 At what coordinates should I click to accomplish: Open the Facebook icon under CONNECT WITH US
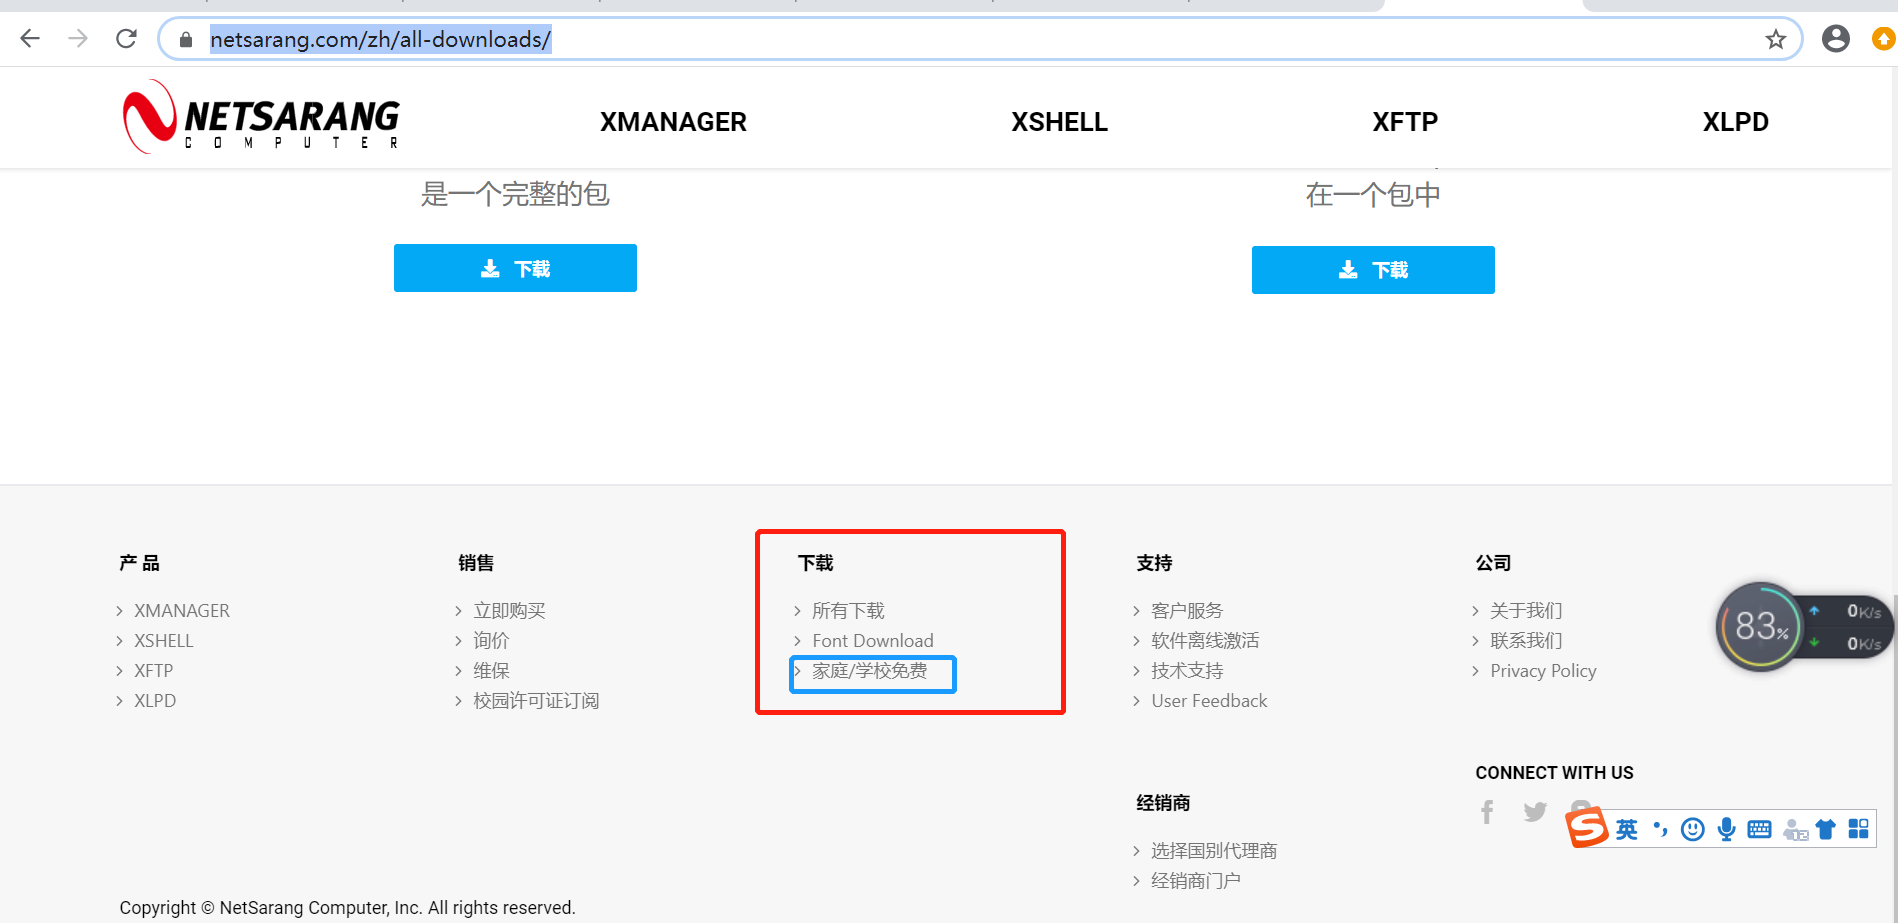coord(1487,811)
